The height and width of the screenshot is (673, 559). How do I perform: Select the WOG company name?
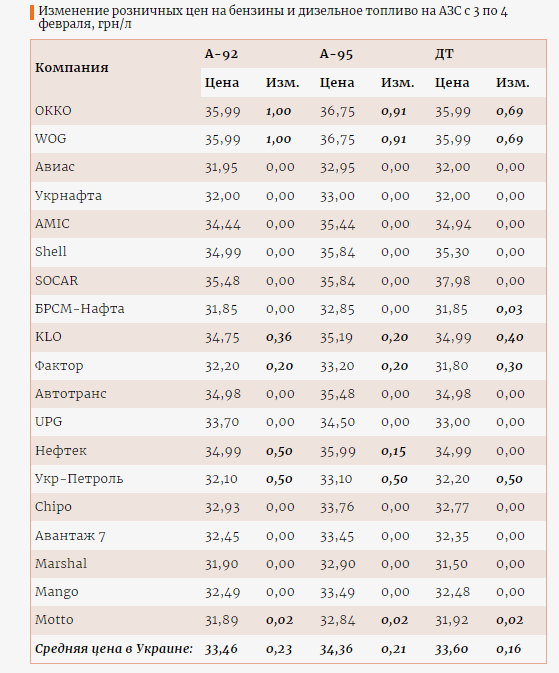point(51,139)
